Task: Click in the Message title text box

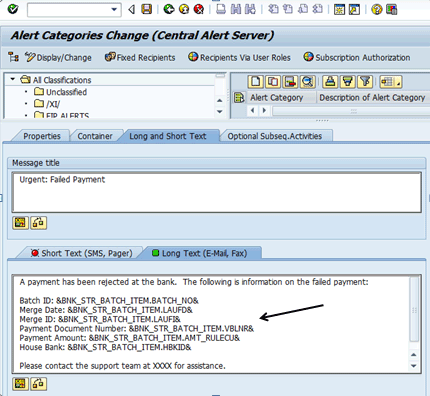Action: [x=217, y=192]
